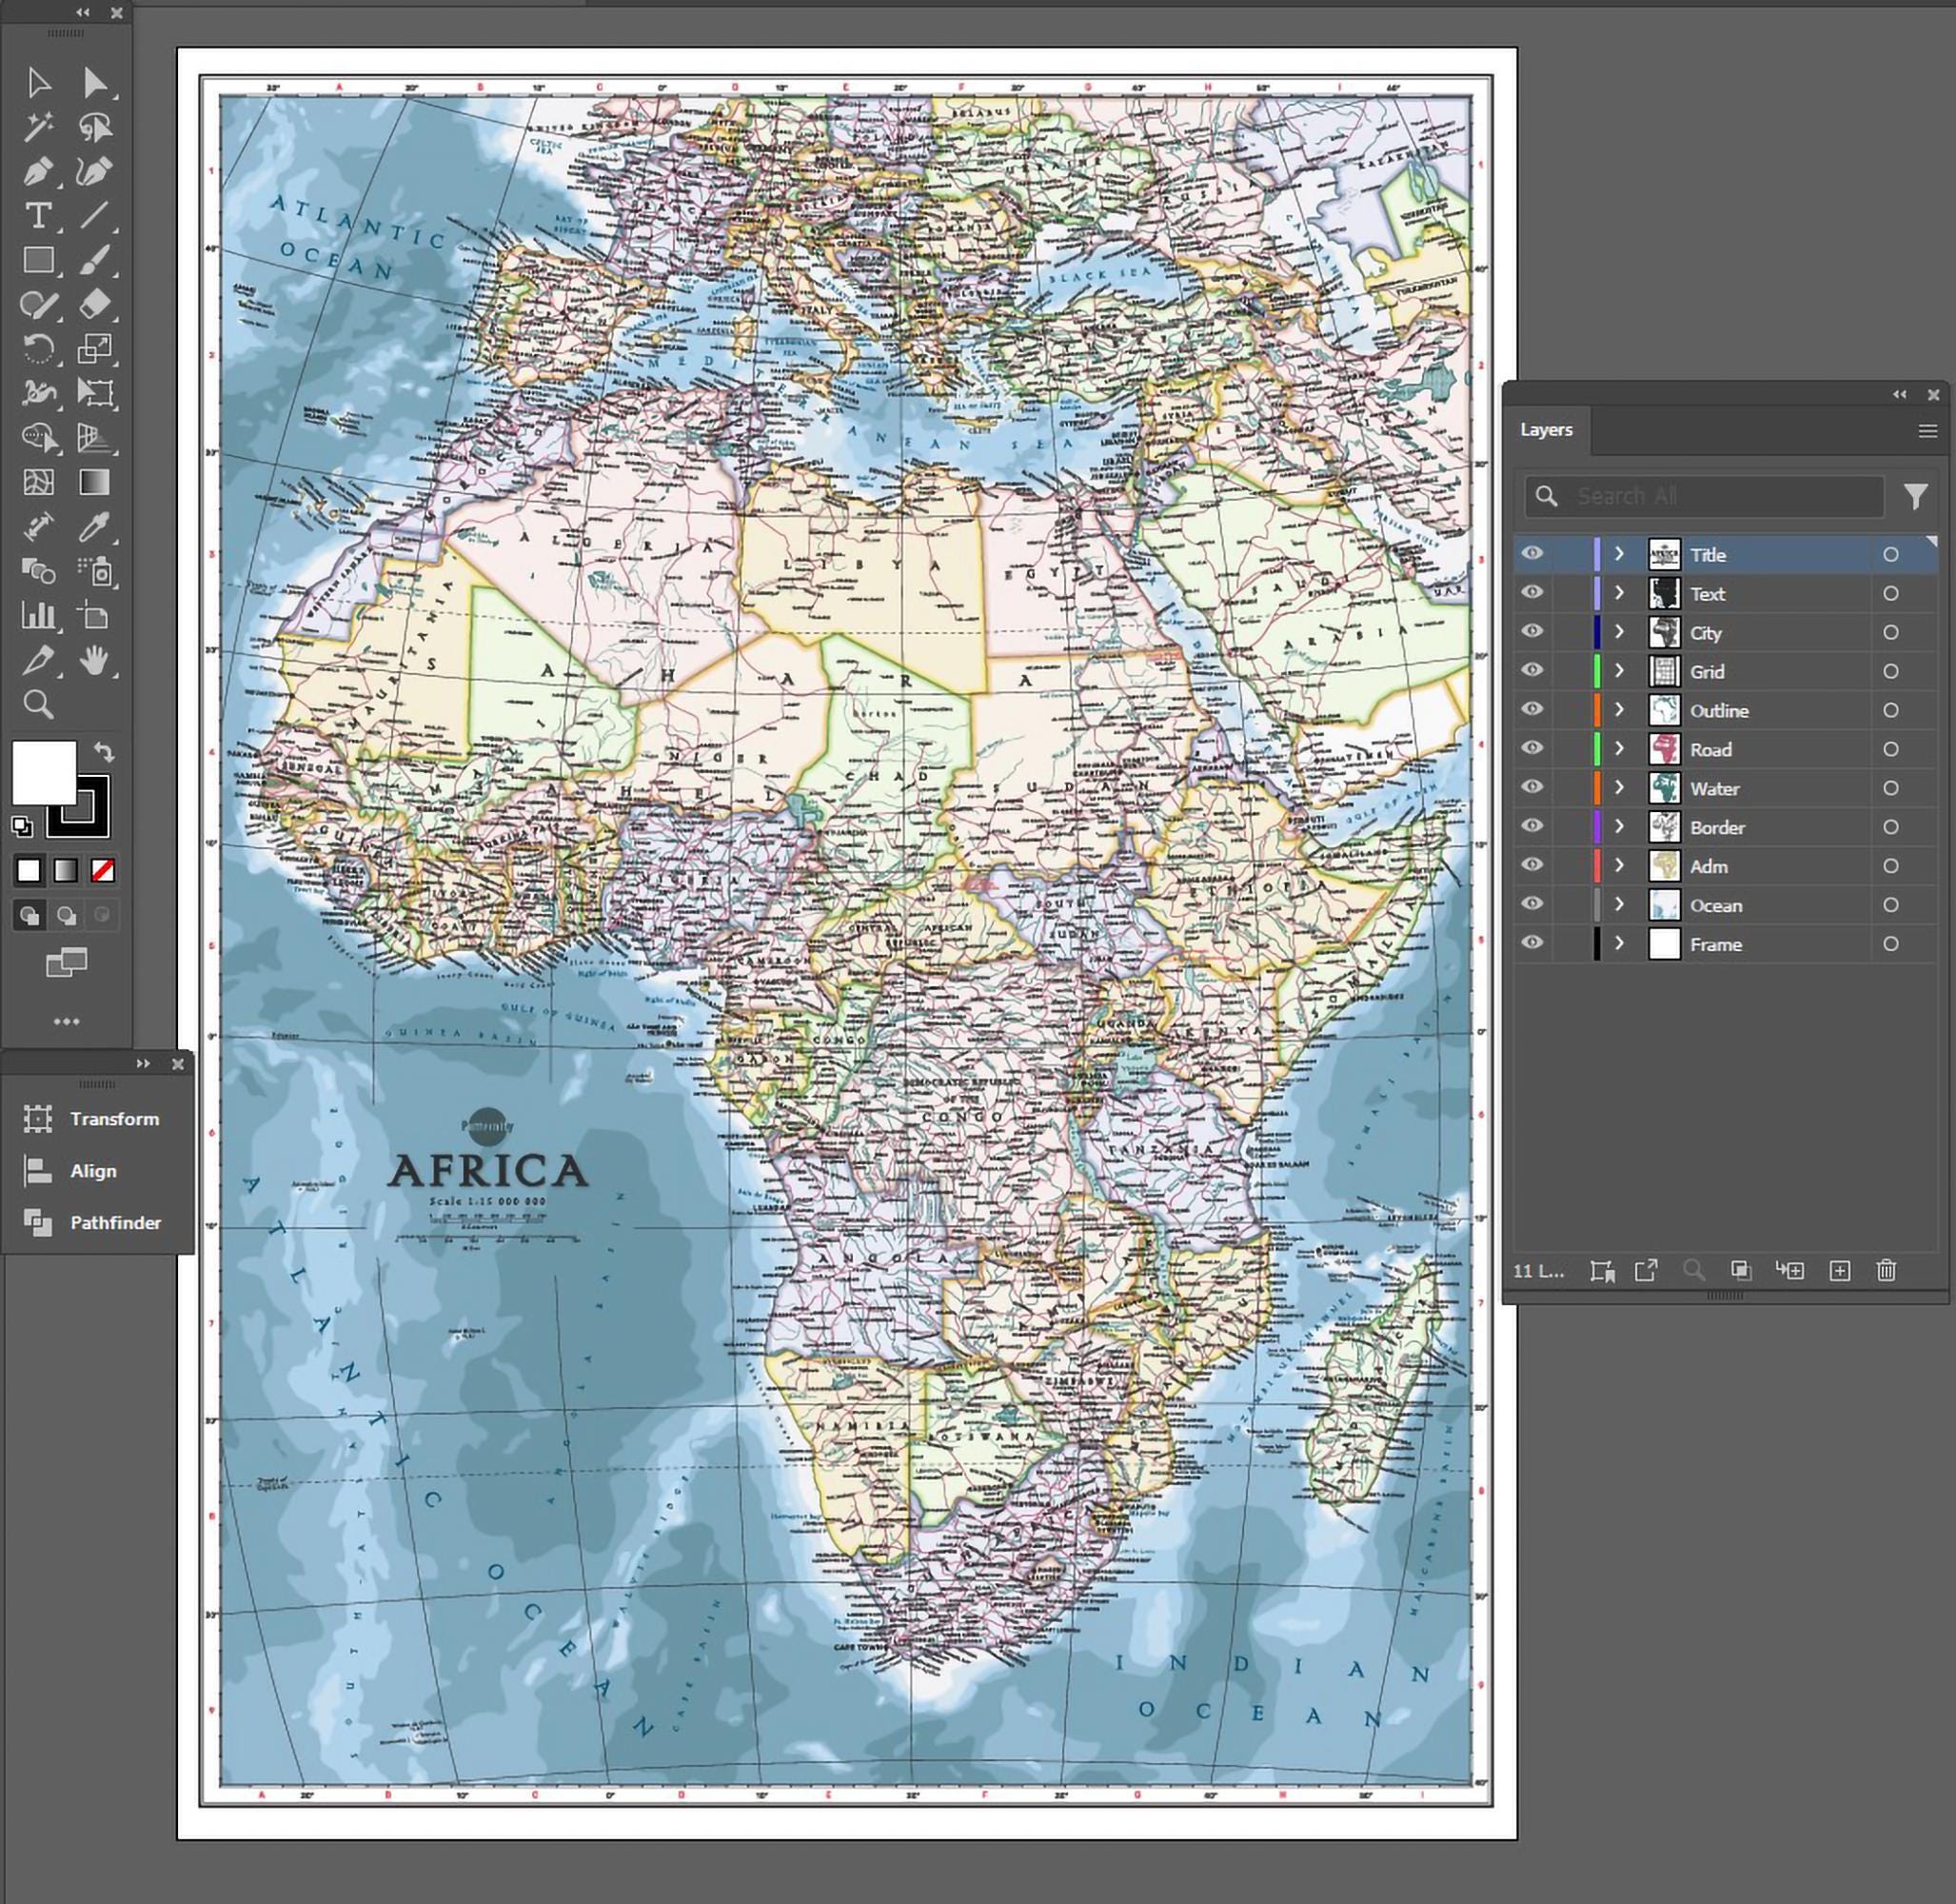Hide the Title layer
Screen dimensions: 1956x1904
pyautogui.click(x=1532, y=554)
